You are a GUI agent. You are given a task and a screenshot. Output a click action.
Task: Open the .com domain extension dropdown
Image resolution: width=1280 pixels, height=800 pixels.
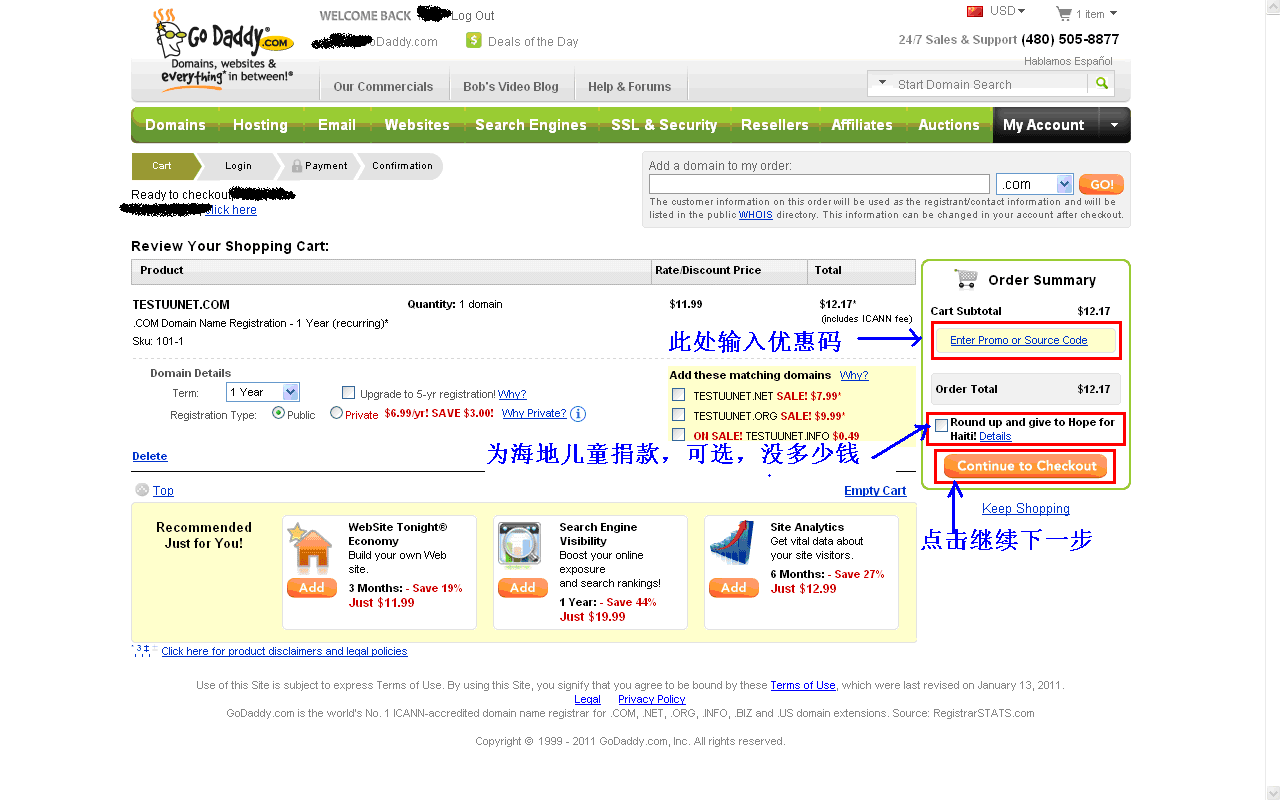click(x=1035, y=184)
